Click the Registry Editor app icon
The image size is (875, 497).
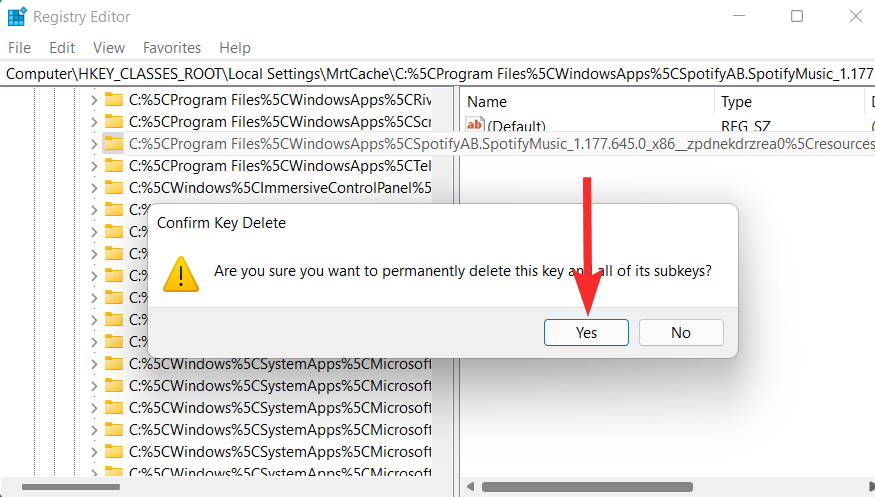[x=17, y=17]
